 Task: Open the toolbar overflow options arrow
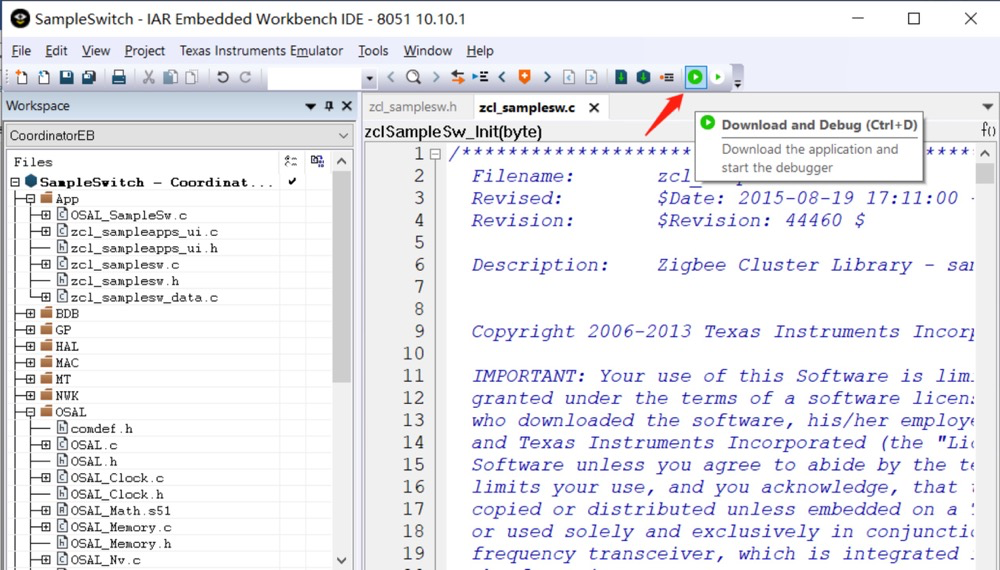click(x=737, y=84)
